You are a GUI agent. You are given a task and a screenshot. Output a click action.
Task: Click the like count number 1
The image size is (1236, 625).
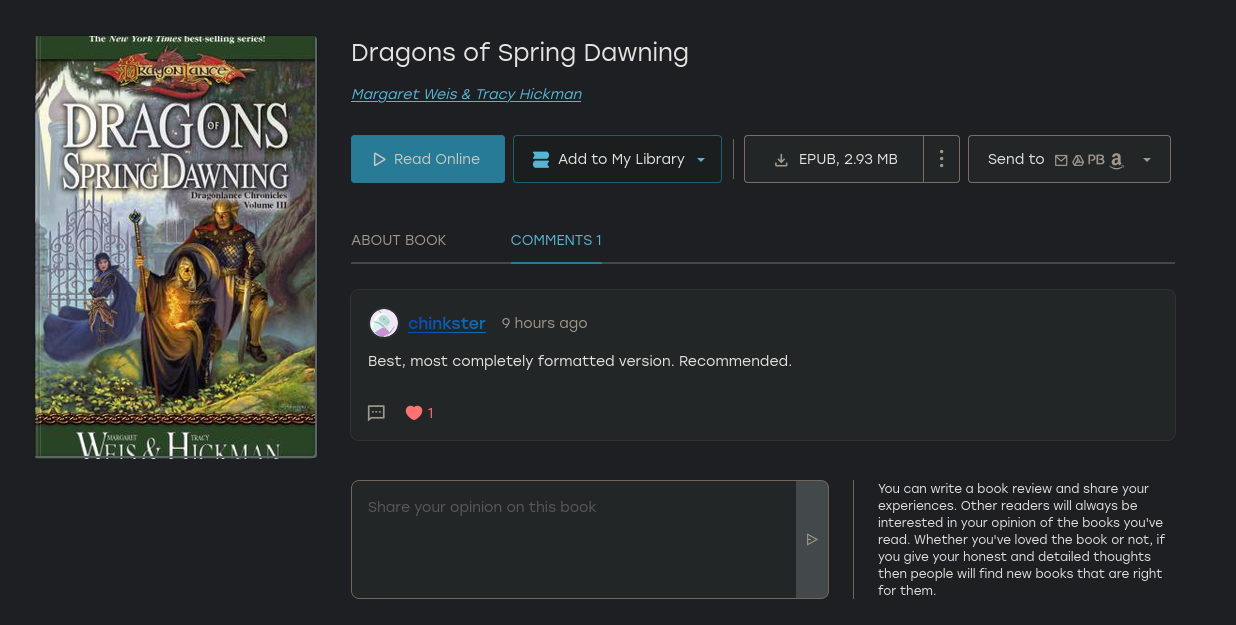431,413
